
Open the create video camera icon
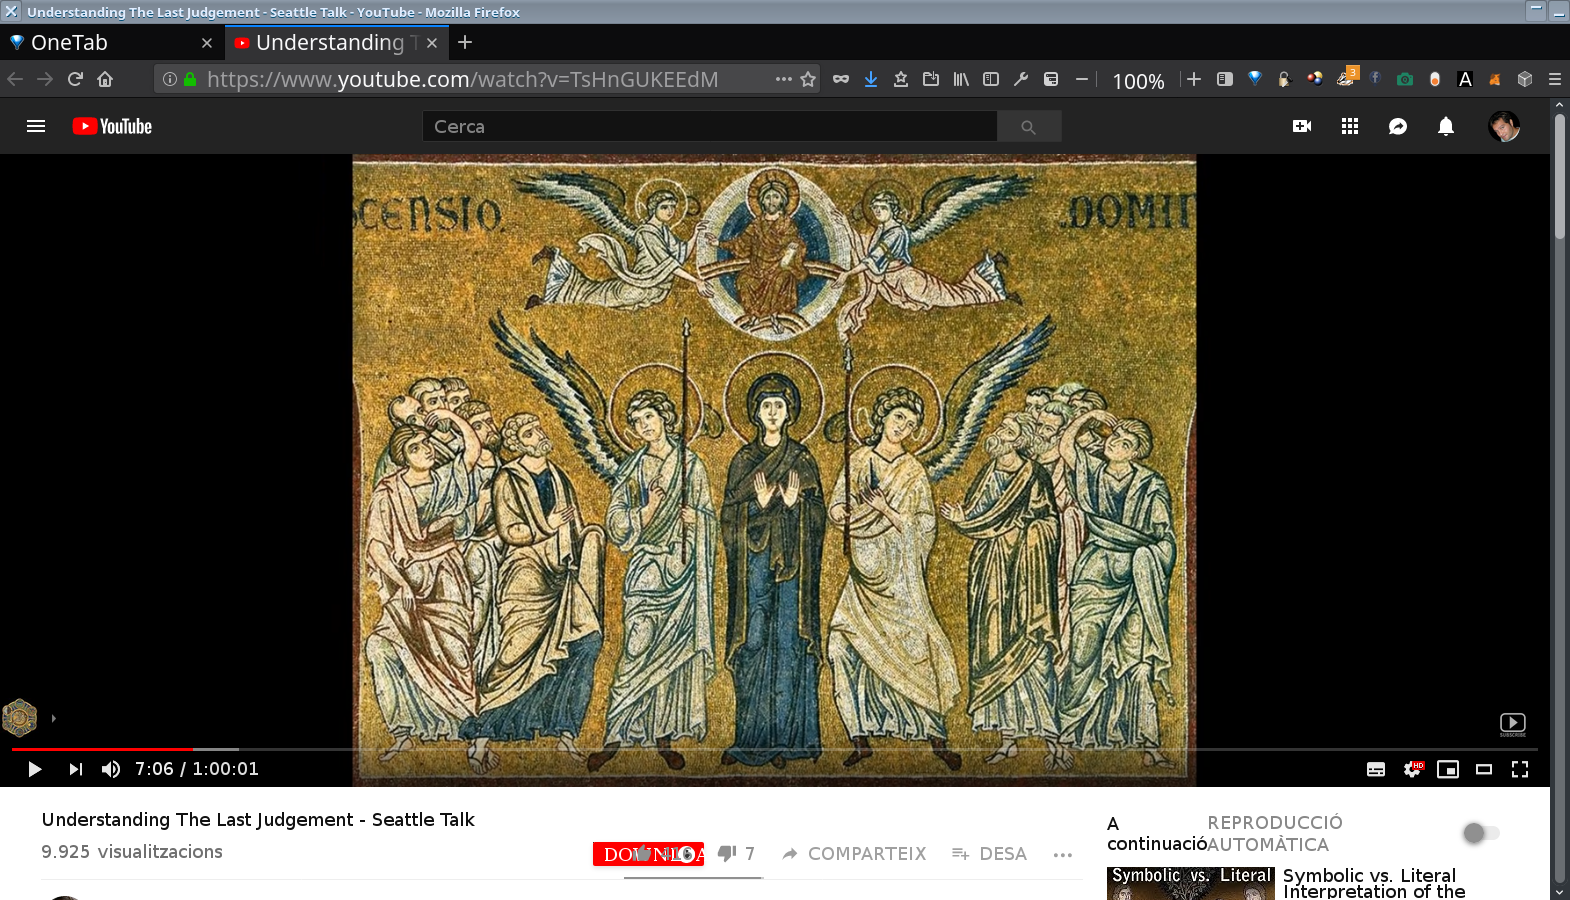[1302, 126]
